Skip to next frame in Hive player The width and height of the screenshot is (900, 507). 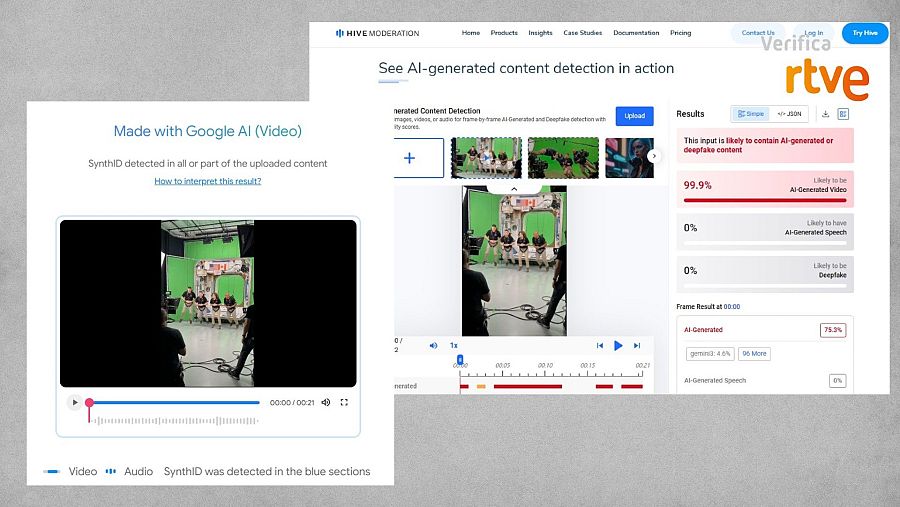click(x=636, y=345)
